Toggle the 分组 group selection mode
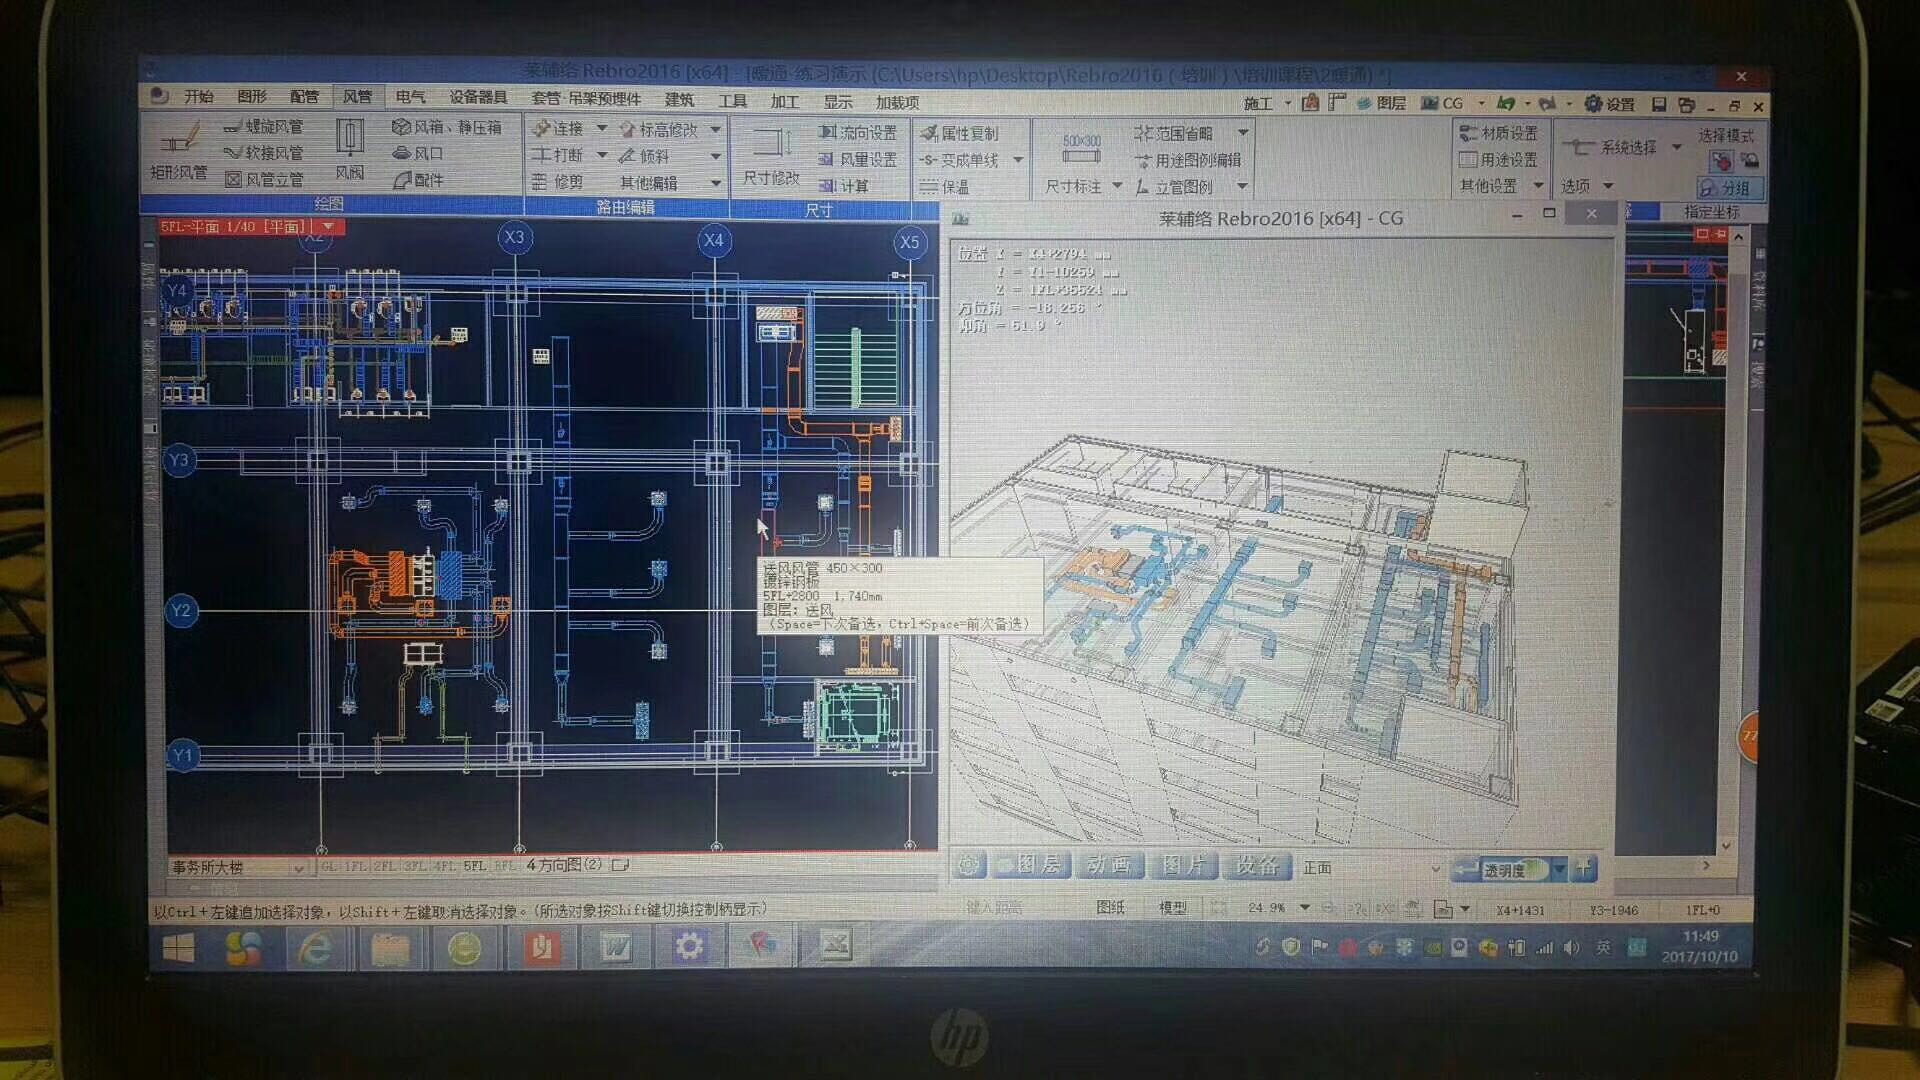Screen dimensions: 1920x1080 tap(1729, 188)
